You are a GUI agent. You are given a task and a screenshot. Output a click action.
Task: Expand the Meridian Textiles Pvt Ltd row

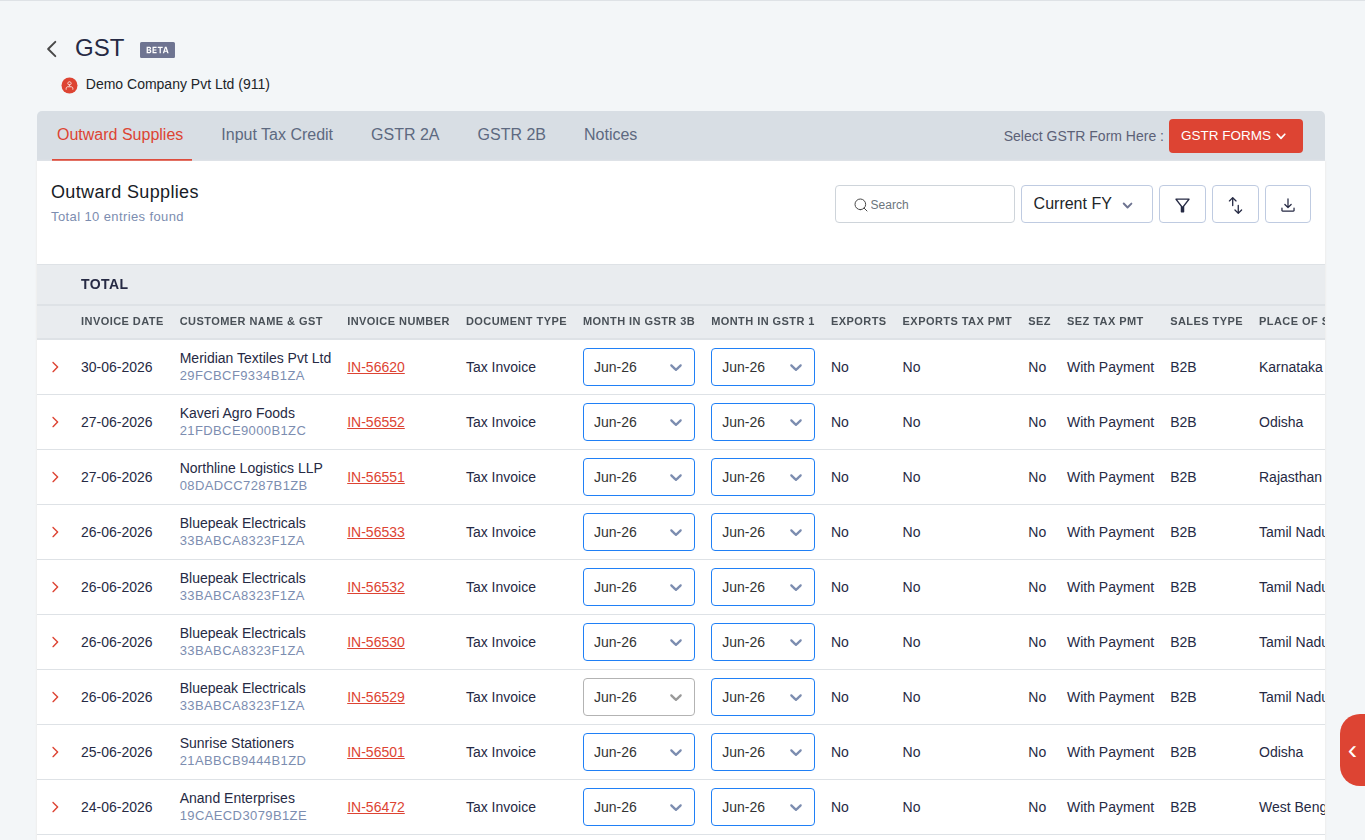56,367
